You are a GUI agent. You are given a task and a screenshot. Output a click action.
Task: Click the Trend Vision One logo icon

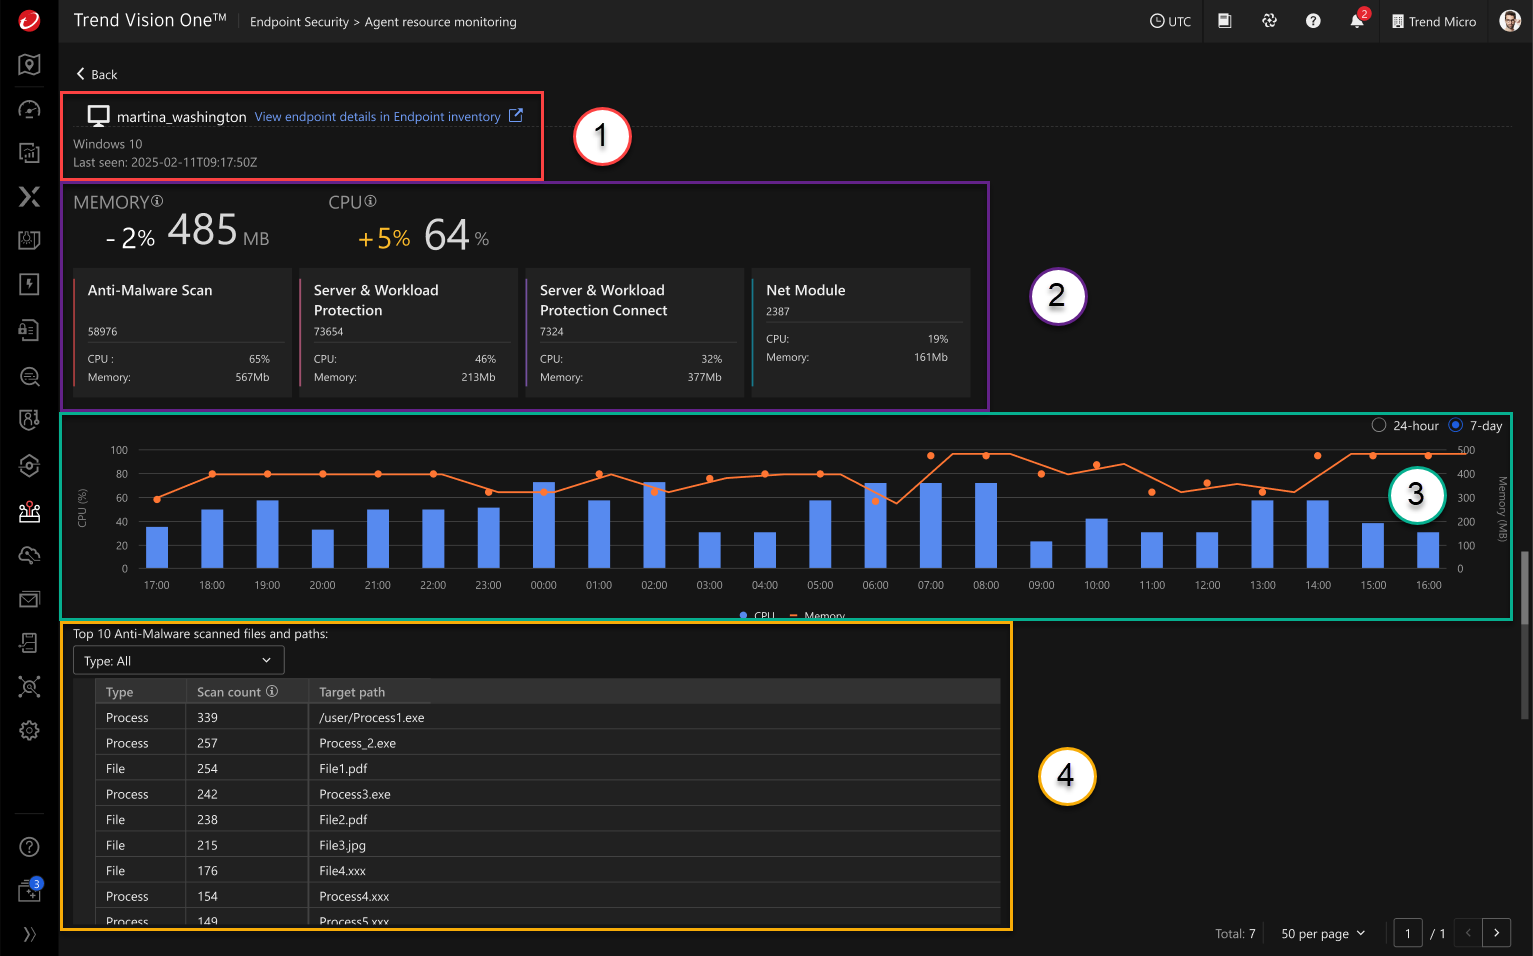coord(29,20)
